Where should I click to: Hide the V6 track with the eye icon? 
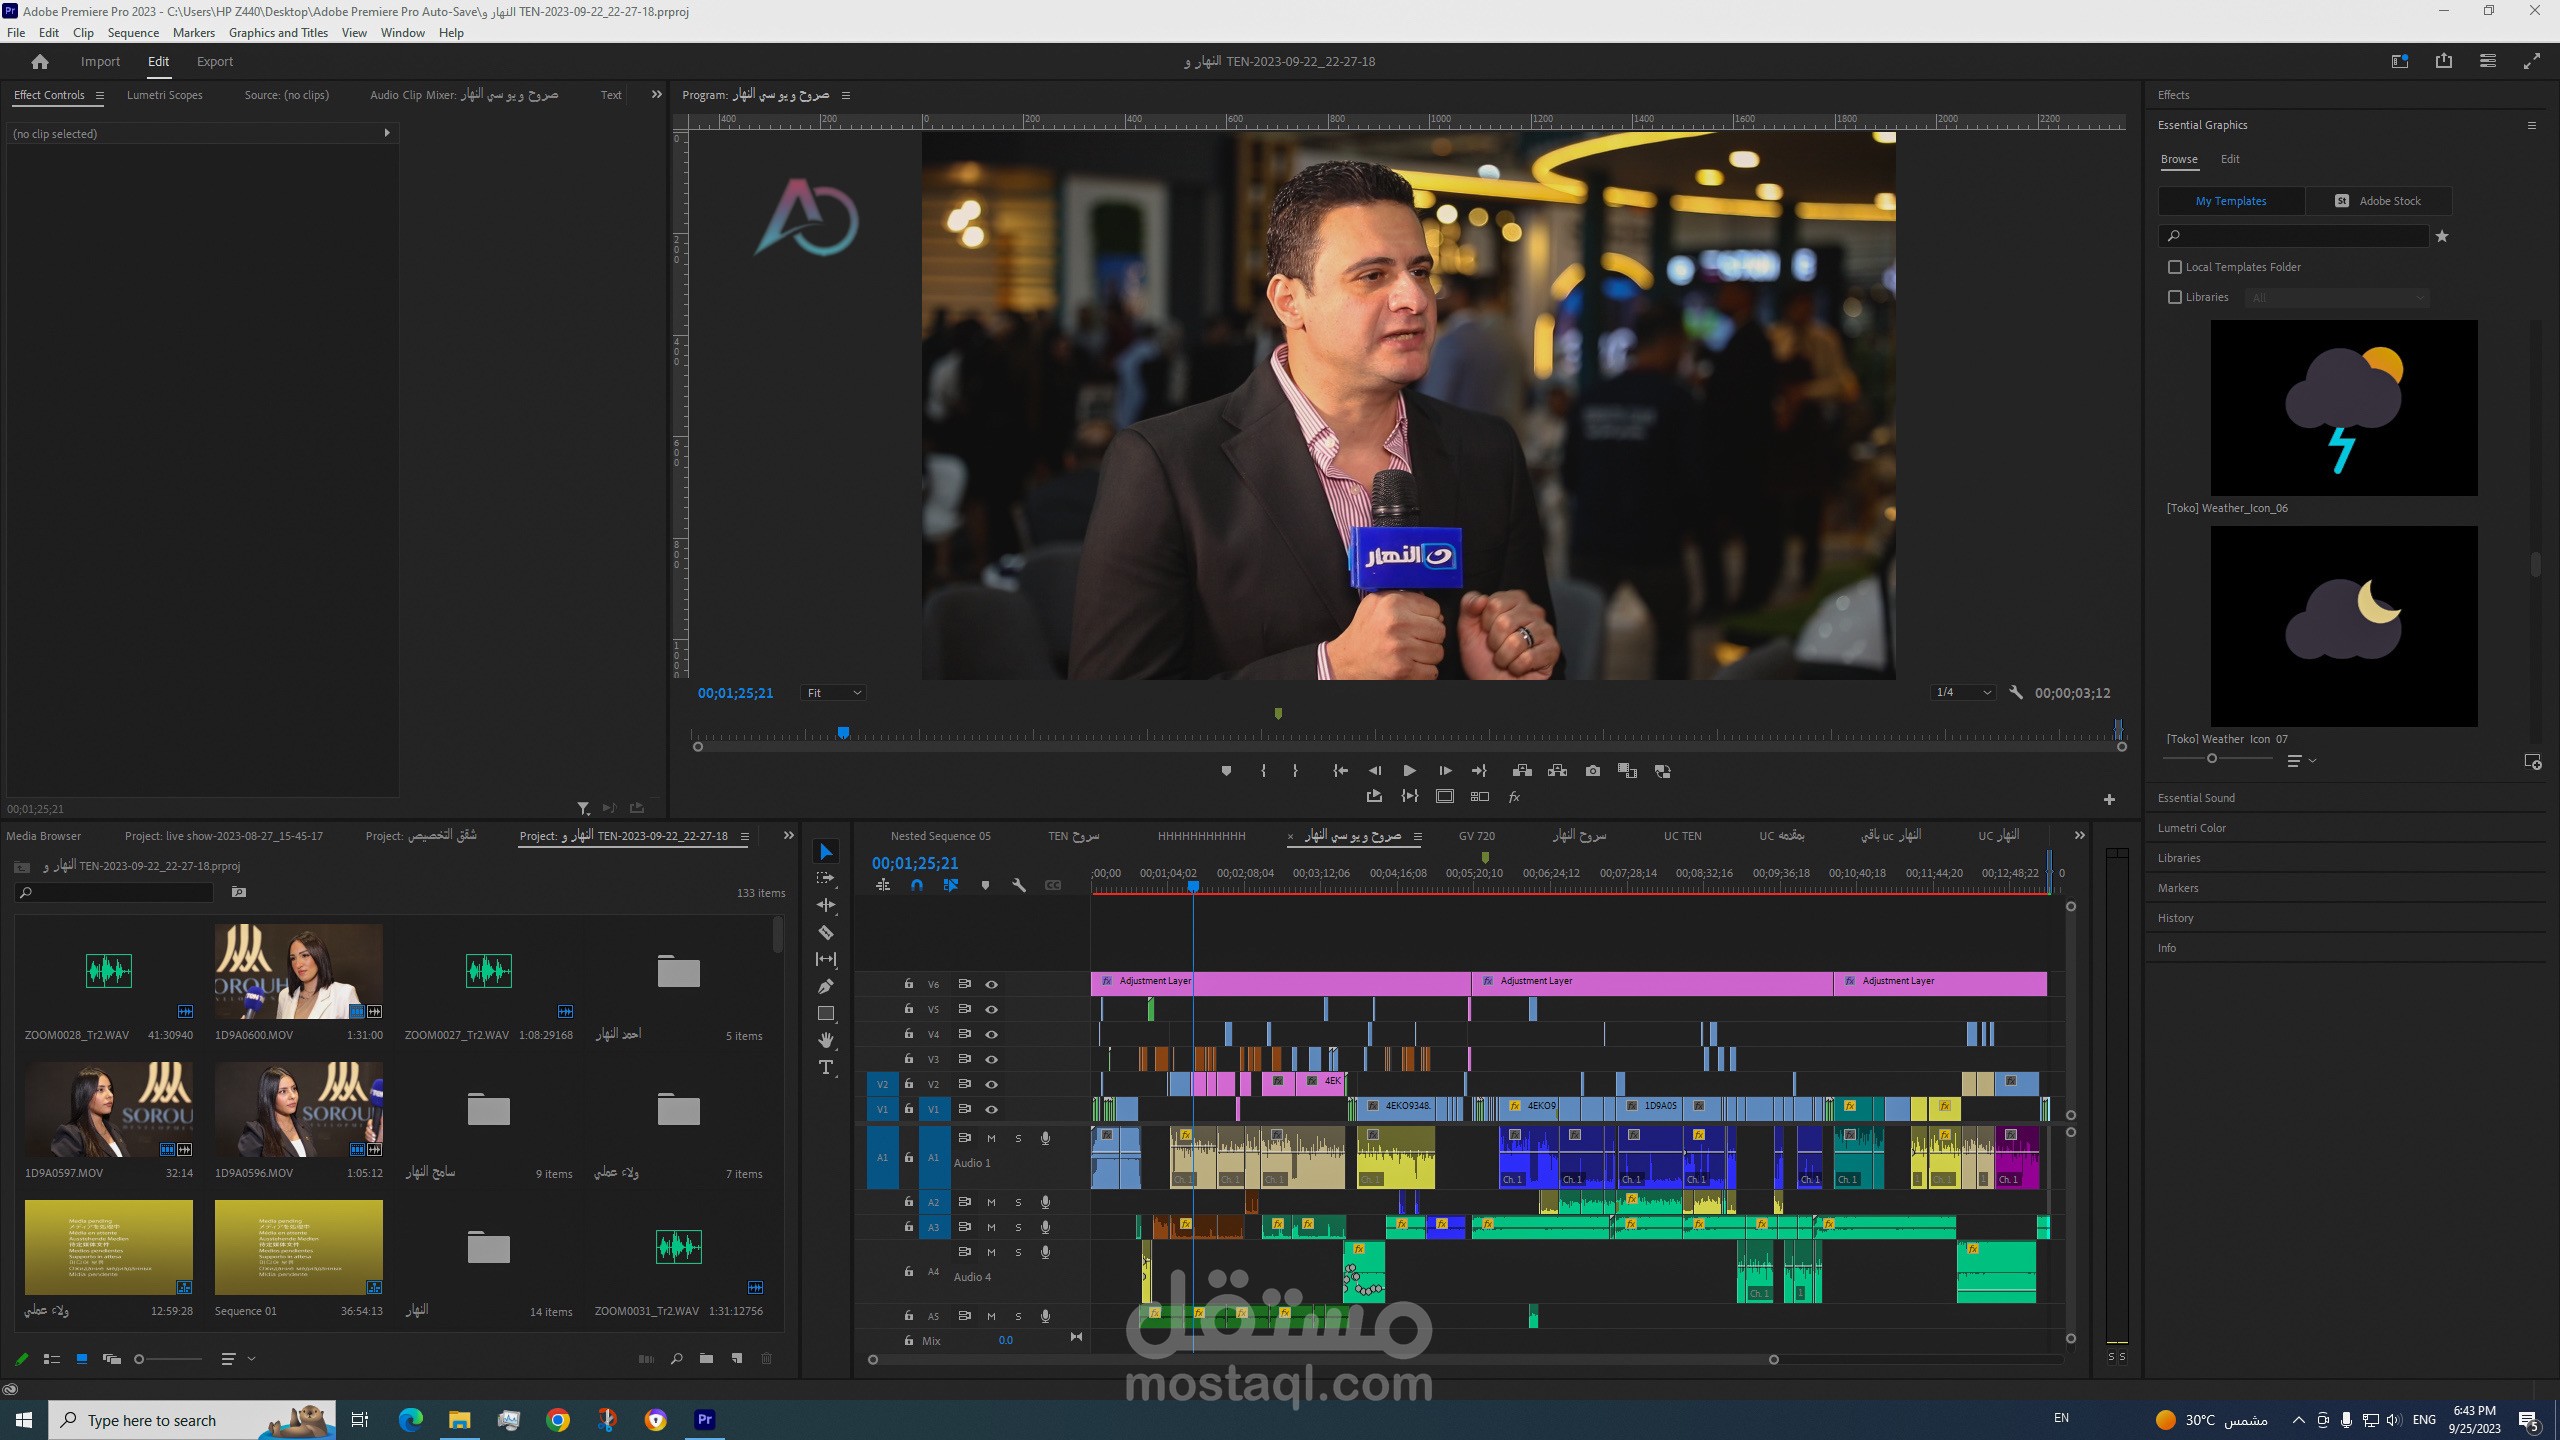point(991,985)
